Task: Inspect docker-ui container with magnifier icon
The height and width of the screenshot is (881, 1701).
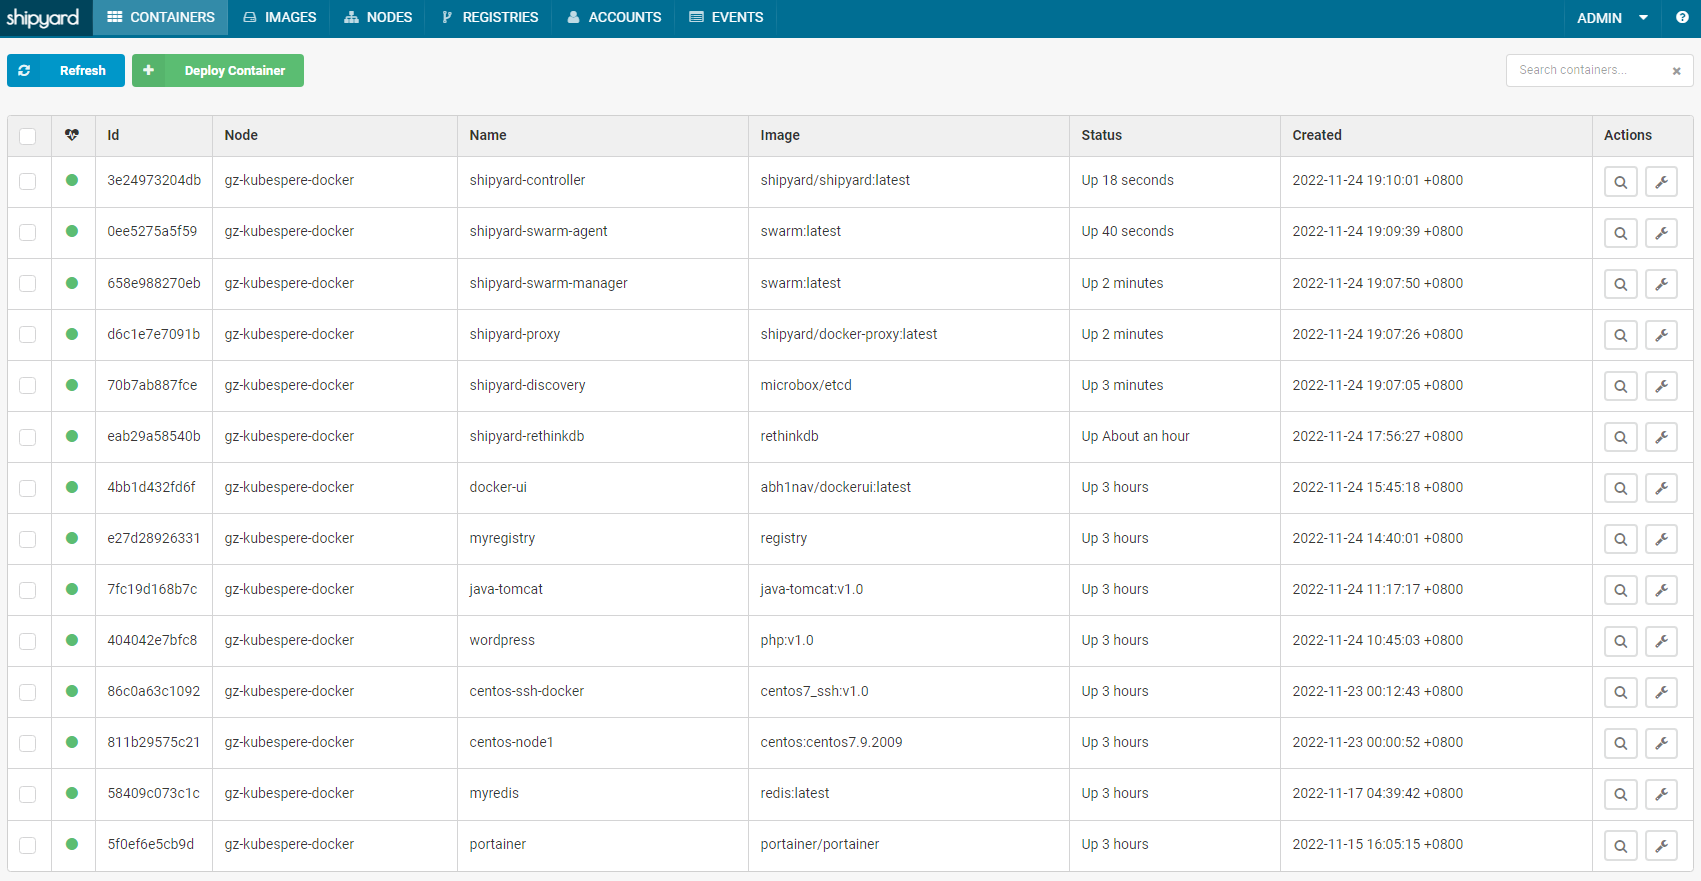Action: tap(1620, 488)
